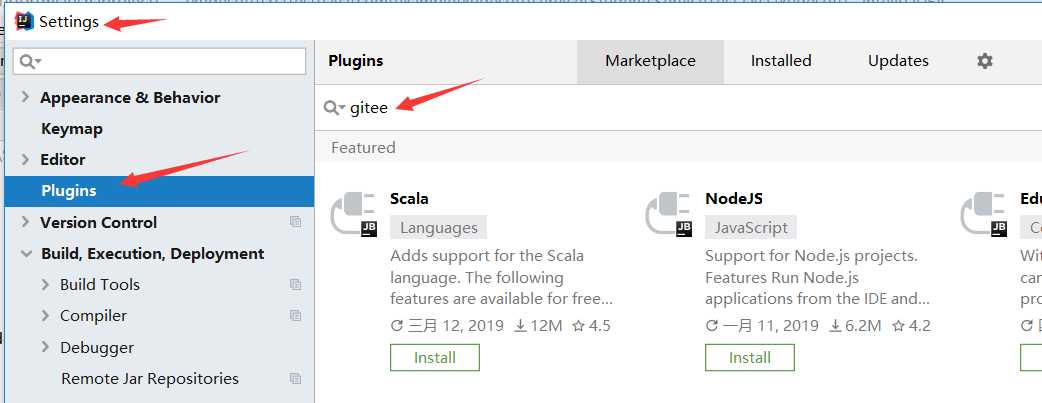Switch to the Installed tab
The image size is (1042, 403).
[x=781, y=61]
